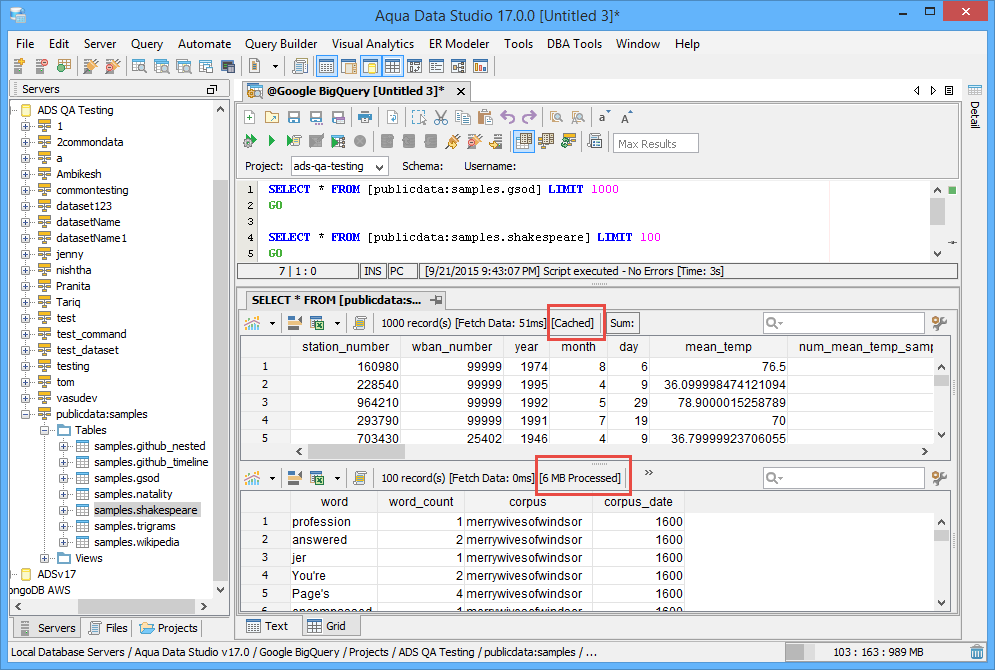Open dropdown arrow next to document icon in main toolbar
This screenshot has height=670, width=995.
pos(275,66)
